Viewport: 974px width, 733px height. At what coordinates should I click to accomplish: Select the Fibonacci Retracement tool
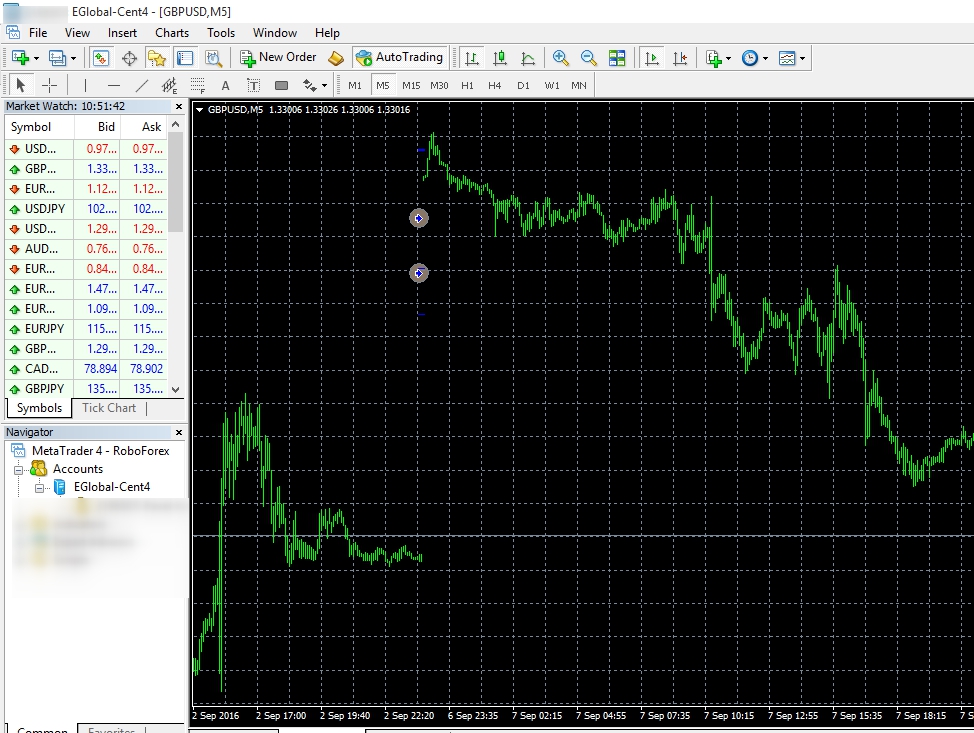click(198, 85)
